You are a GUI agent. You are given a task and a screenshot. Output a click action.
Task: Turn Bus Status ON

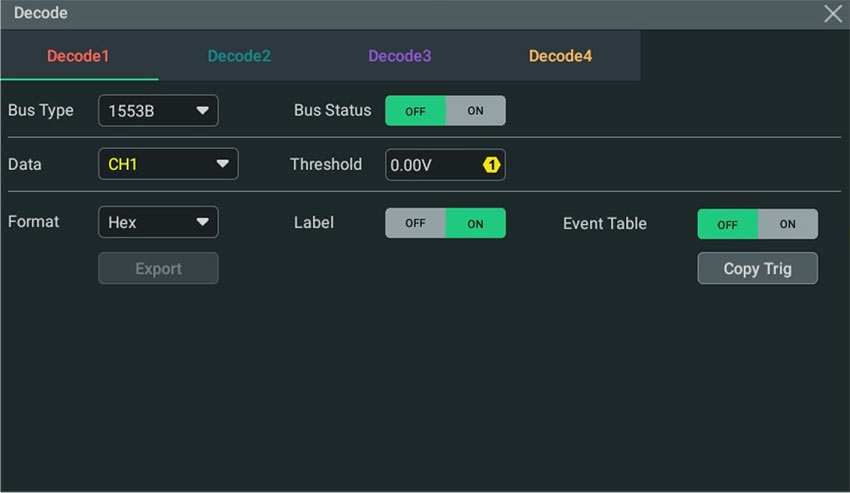coord(475,111)
